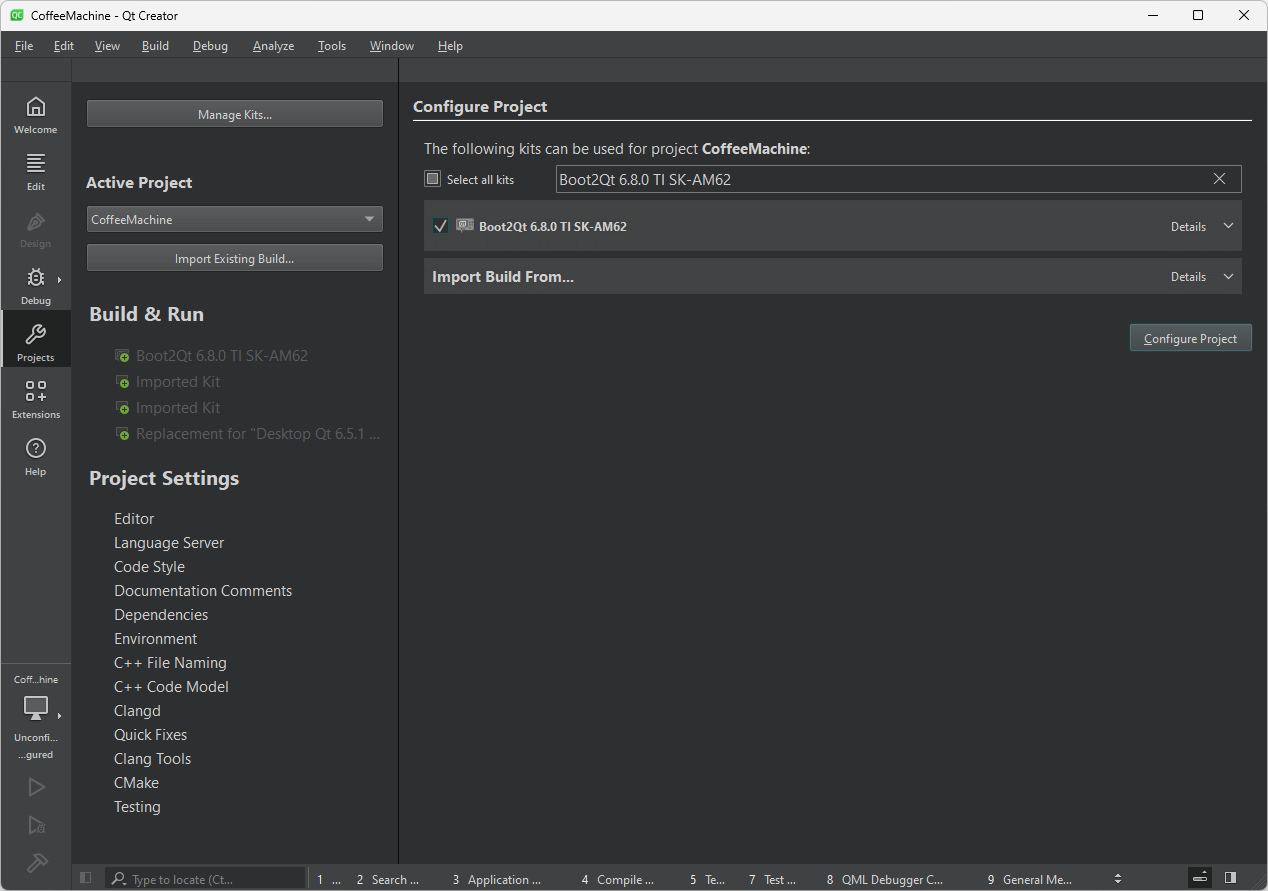Click the Type to locate search field
This screenshot has height=891, width=1268.
(x=210, y=879)
